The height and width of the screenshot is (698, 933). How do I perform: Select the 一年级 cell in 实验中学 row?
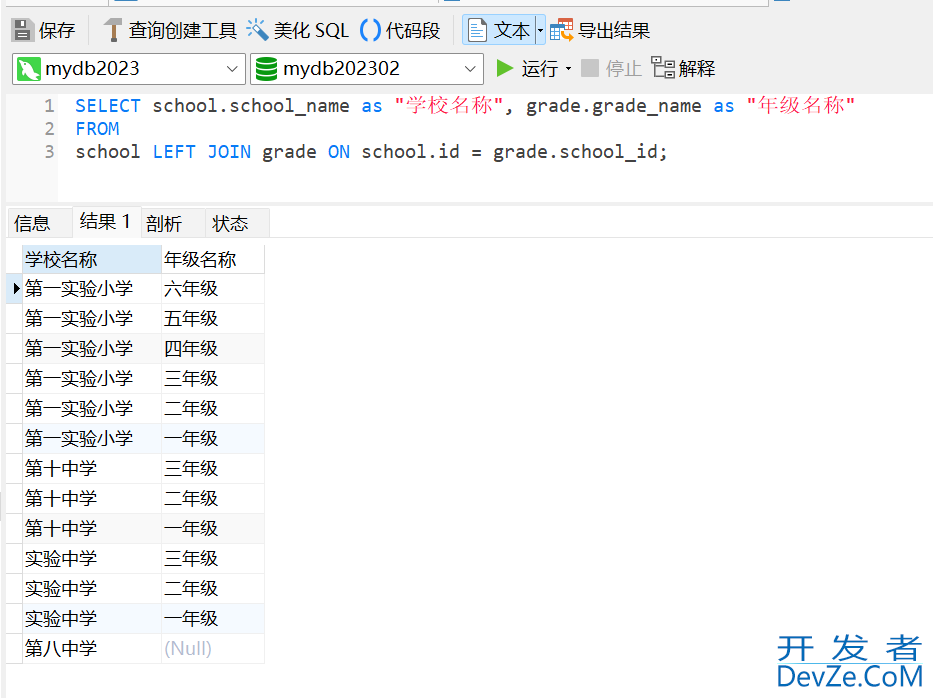coord(213,619)
